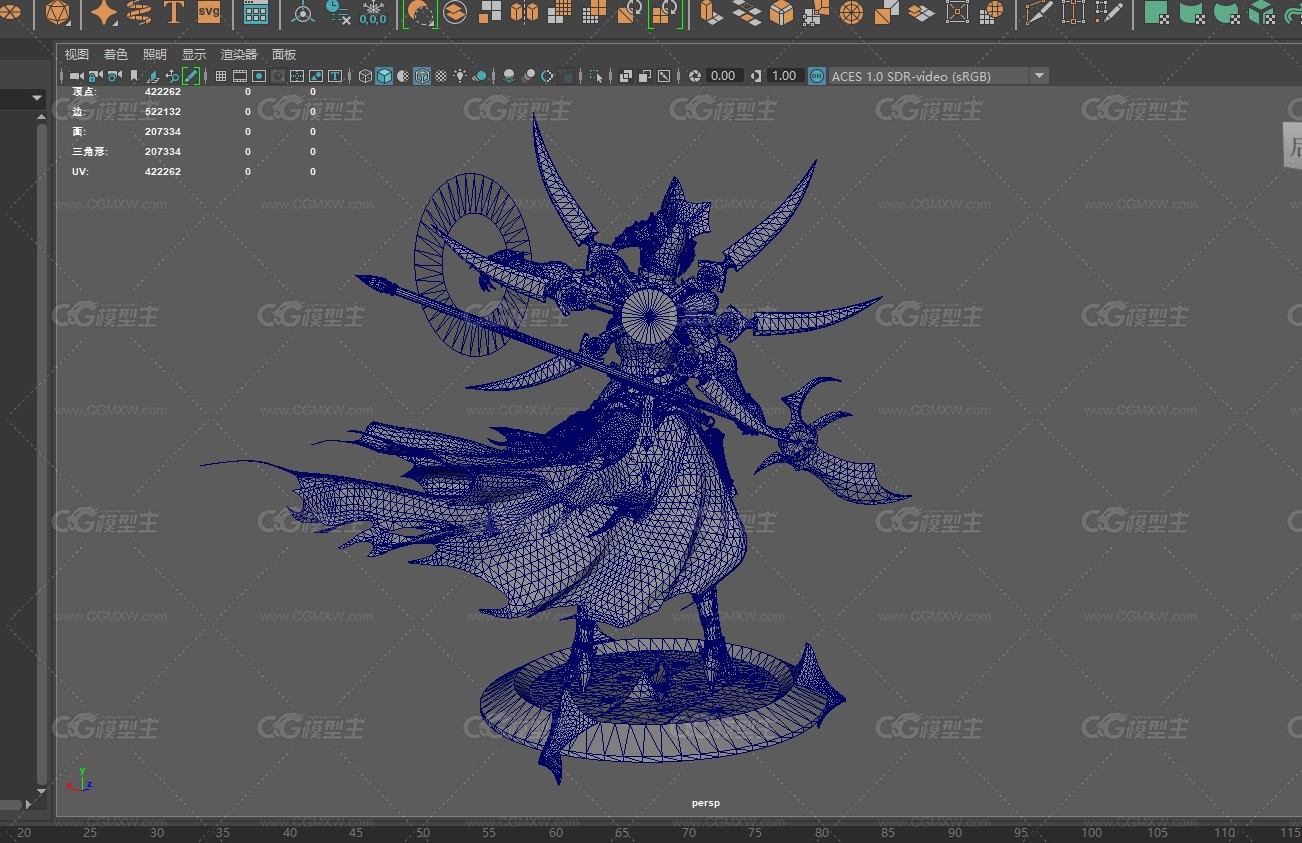The height and width of the screenshot is (843, 1302).
Task: Toggle the resolution gate display
Action: tap(259, 76)
